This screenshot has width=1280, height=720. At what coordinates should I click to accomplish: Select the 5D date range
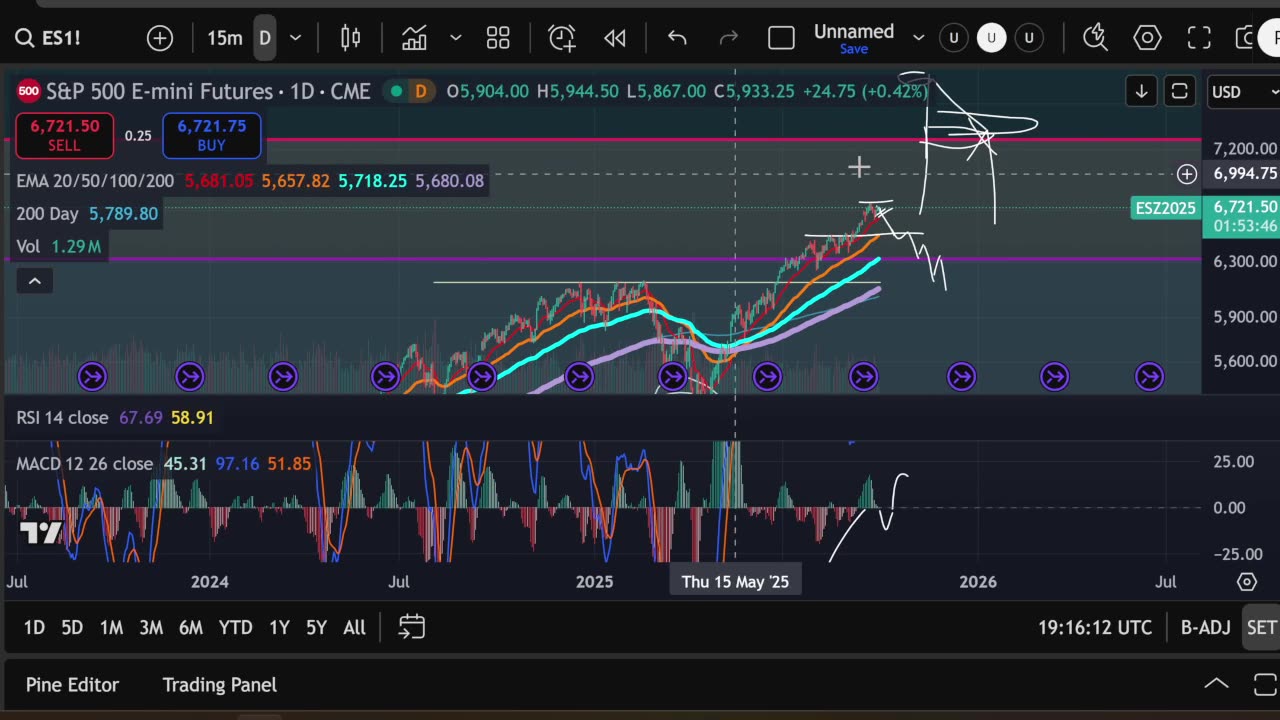(x=72, y=627)
